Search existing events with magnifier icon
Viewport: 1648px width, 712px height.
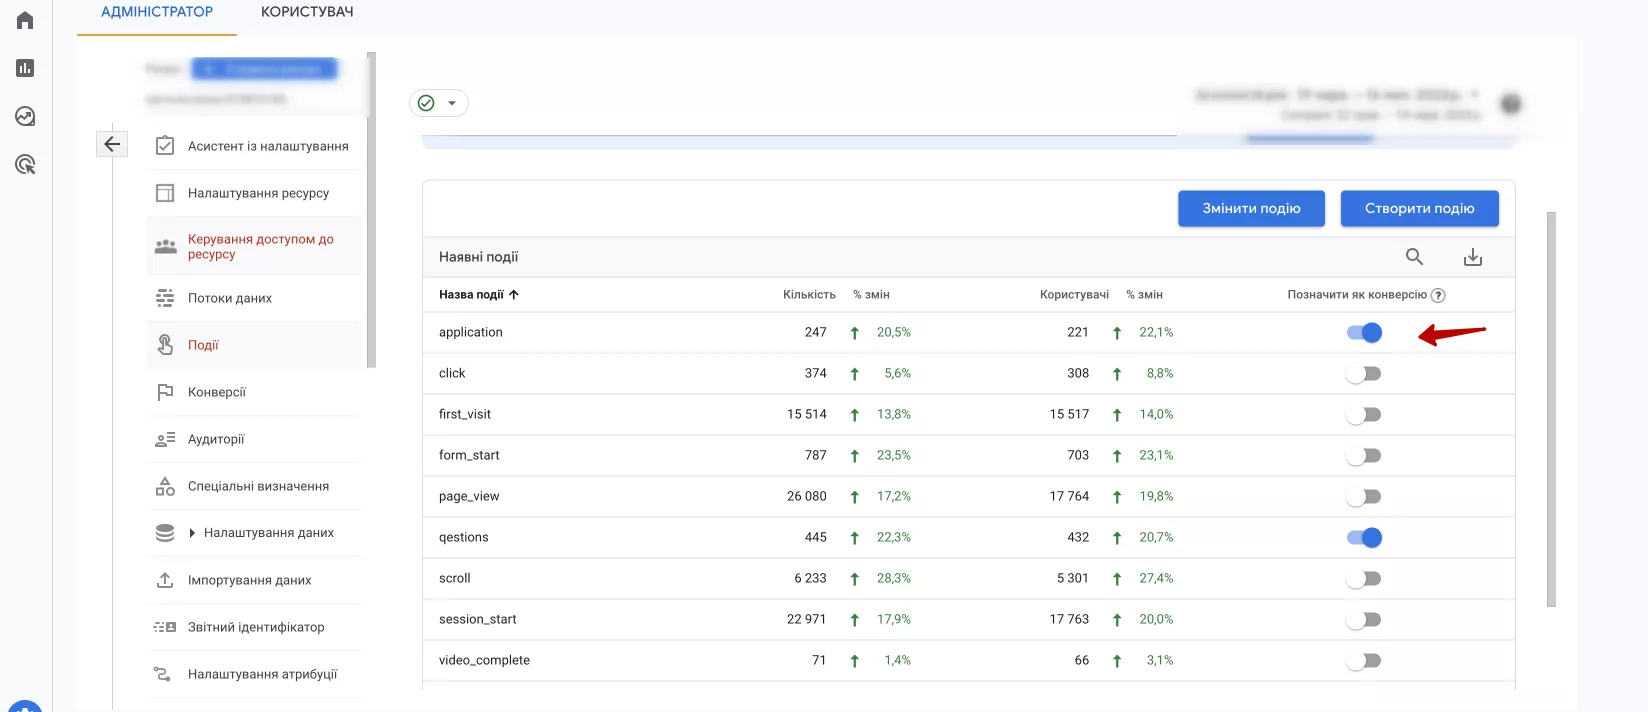click(1414, 257)
